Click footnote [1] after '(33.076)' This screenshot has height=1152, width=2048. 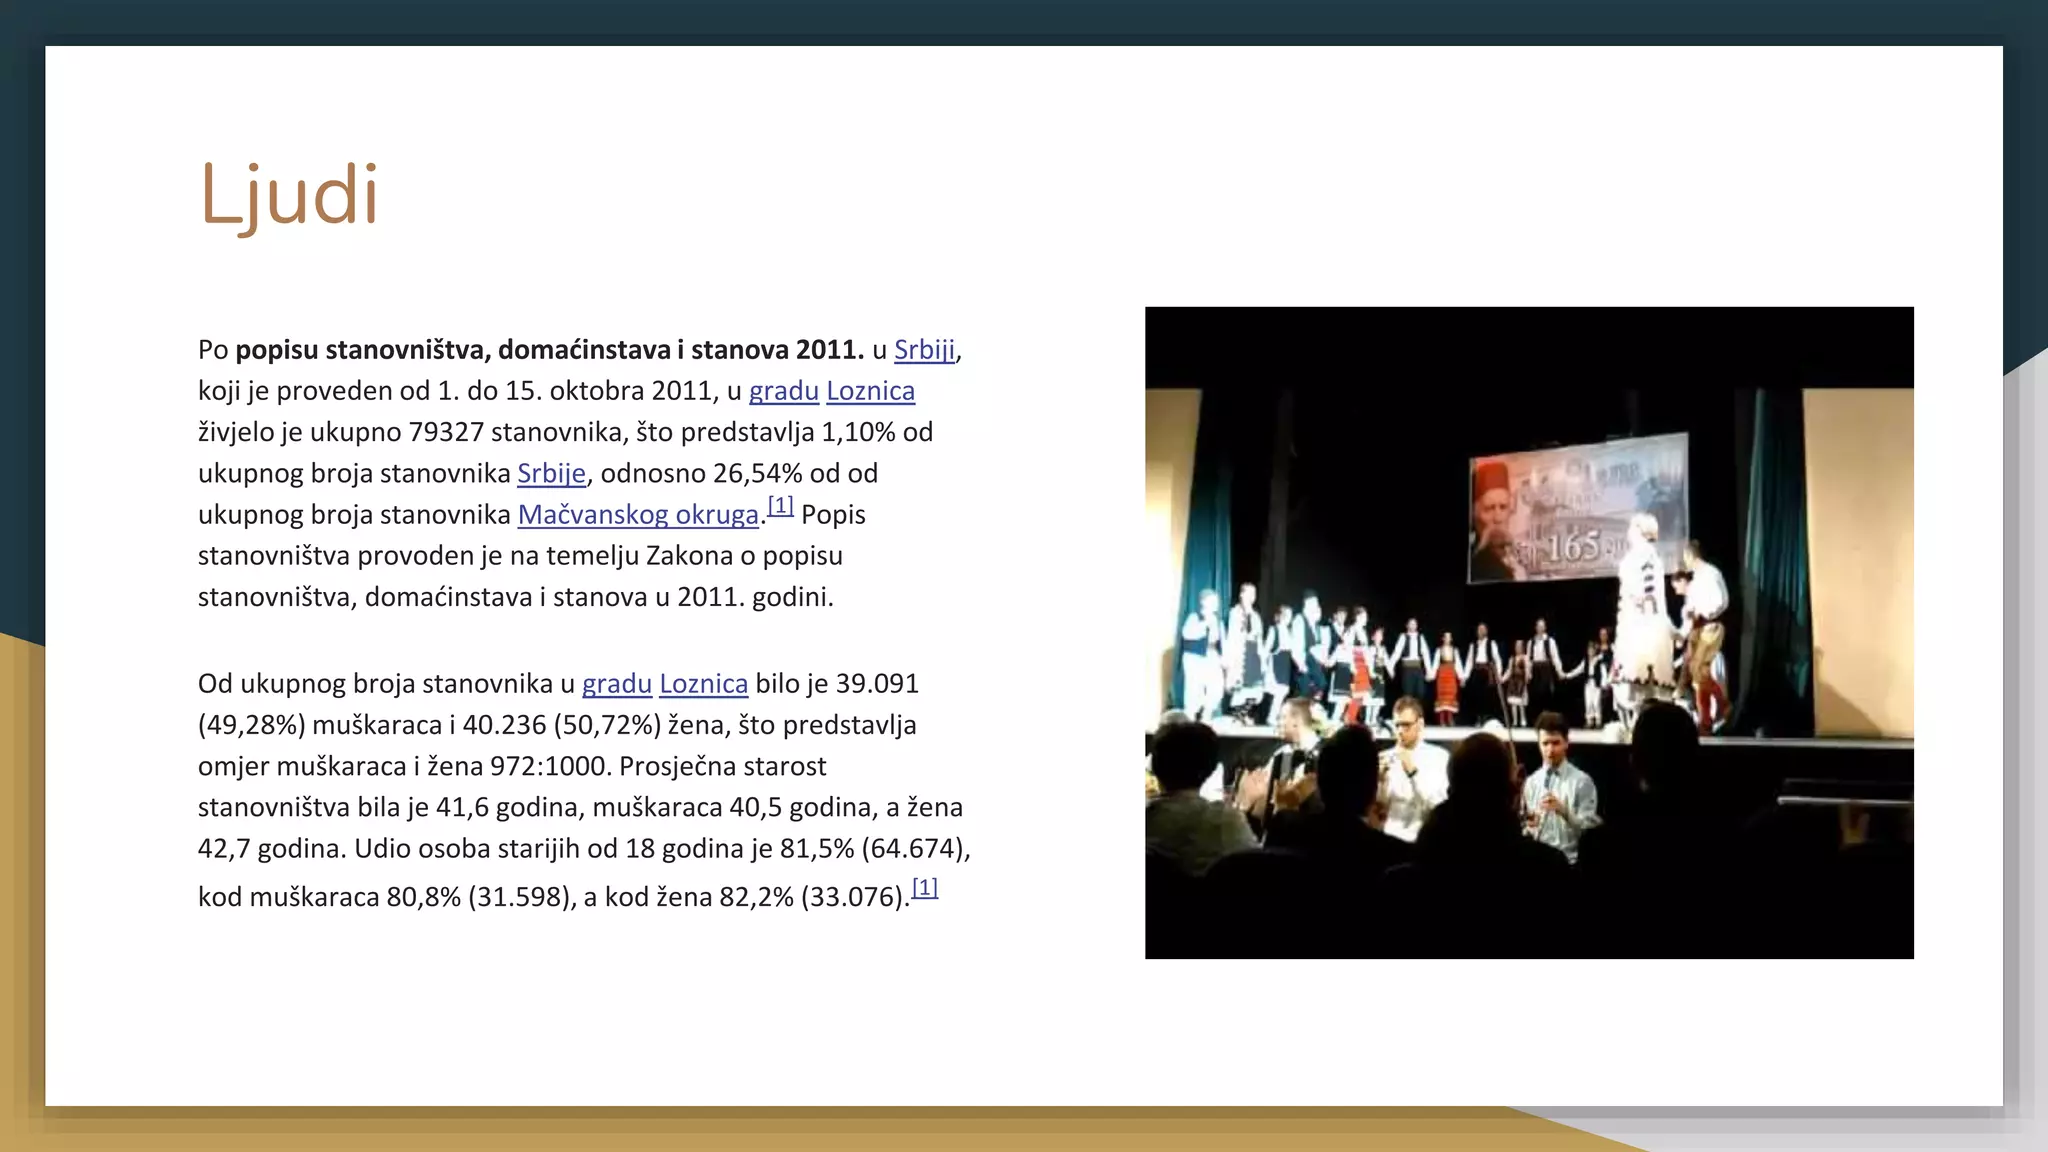[924, 888]
